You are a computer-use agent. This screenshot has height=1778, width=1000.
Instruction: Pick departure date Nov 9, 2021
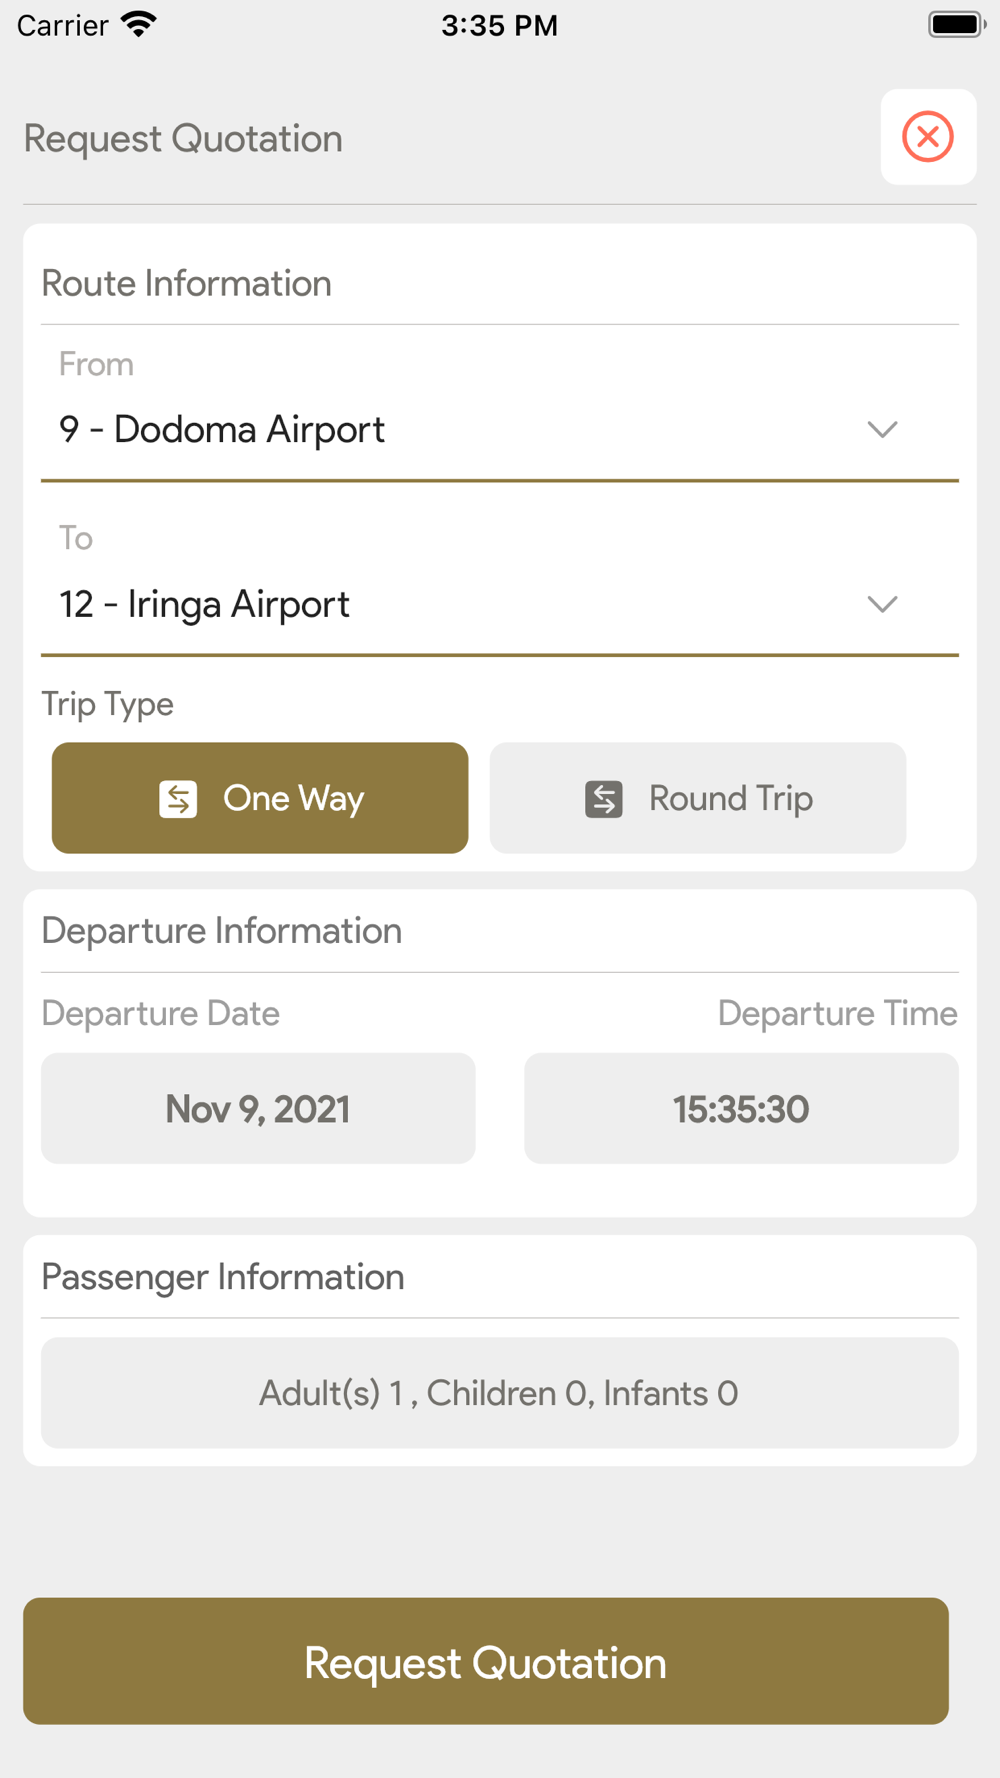point(258,1108)
